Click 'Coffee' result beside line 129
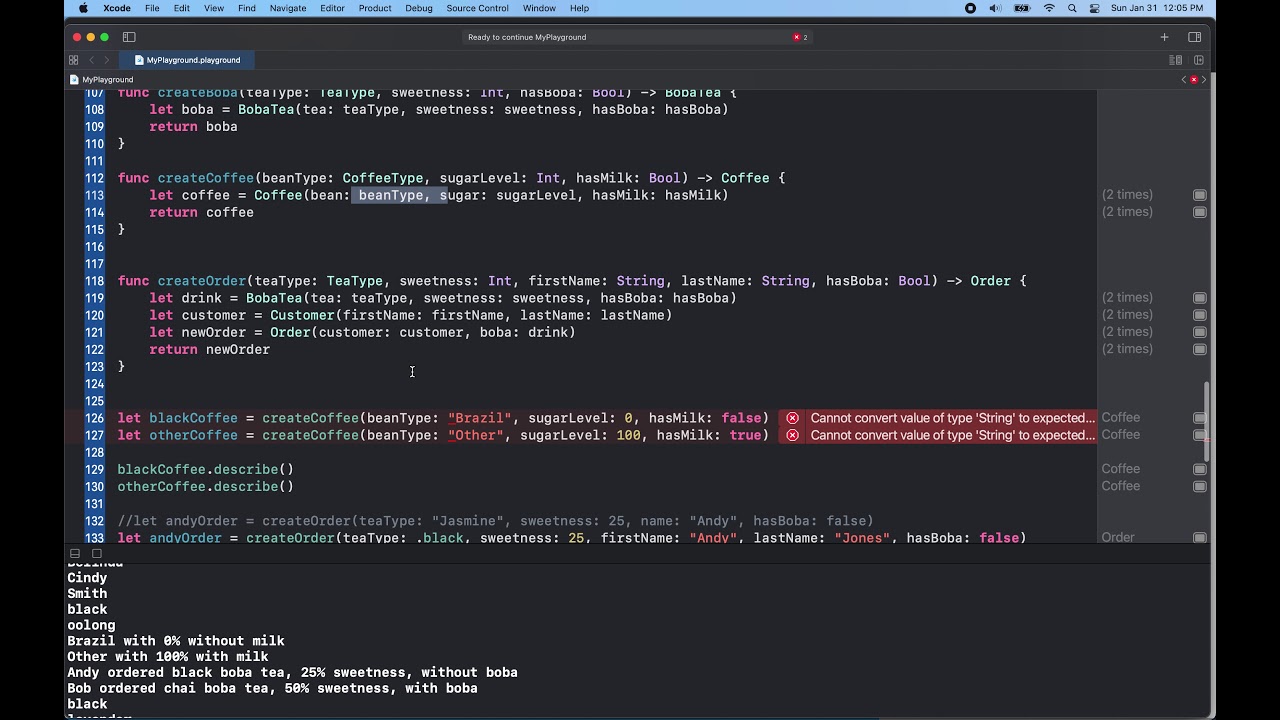This screenshot has height=720, width=1280. pos(1120,469)
